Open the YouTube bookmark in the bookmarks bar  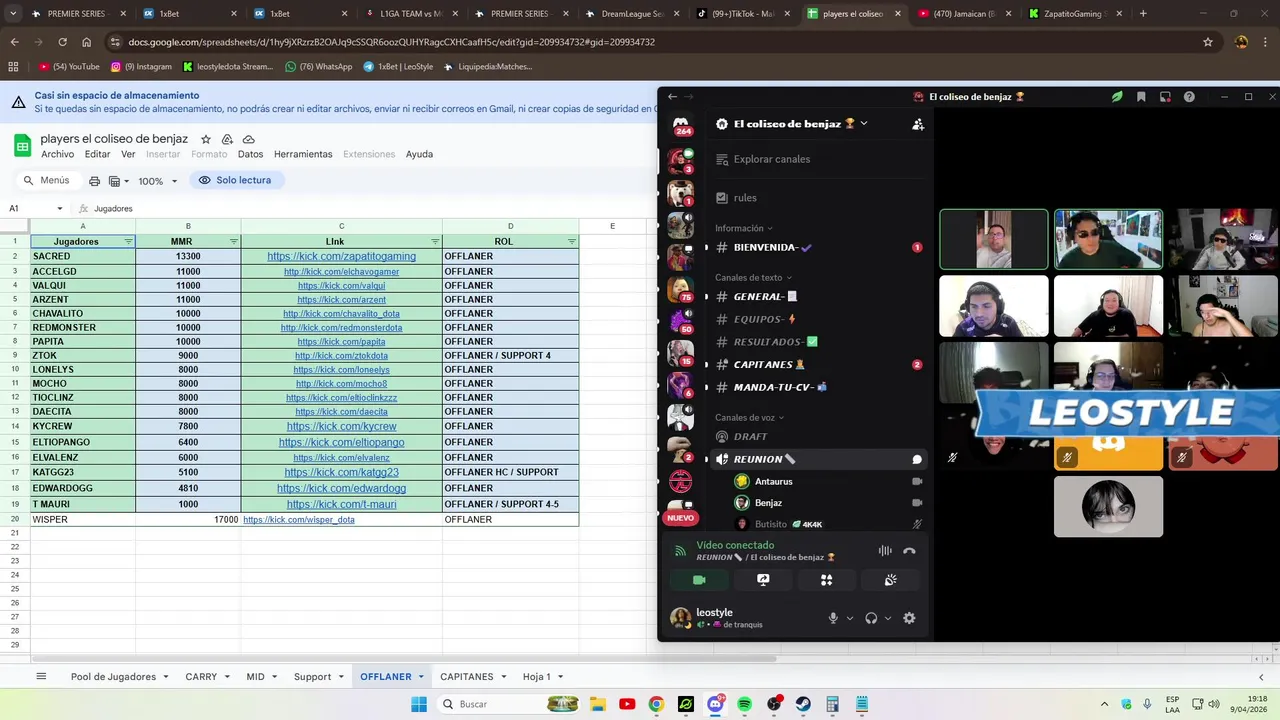[x=69, y=67]
